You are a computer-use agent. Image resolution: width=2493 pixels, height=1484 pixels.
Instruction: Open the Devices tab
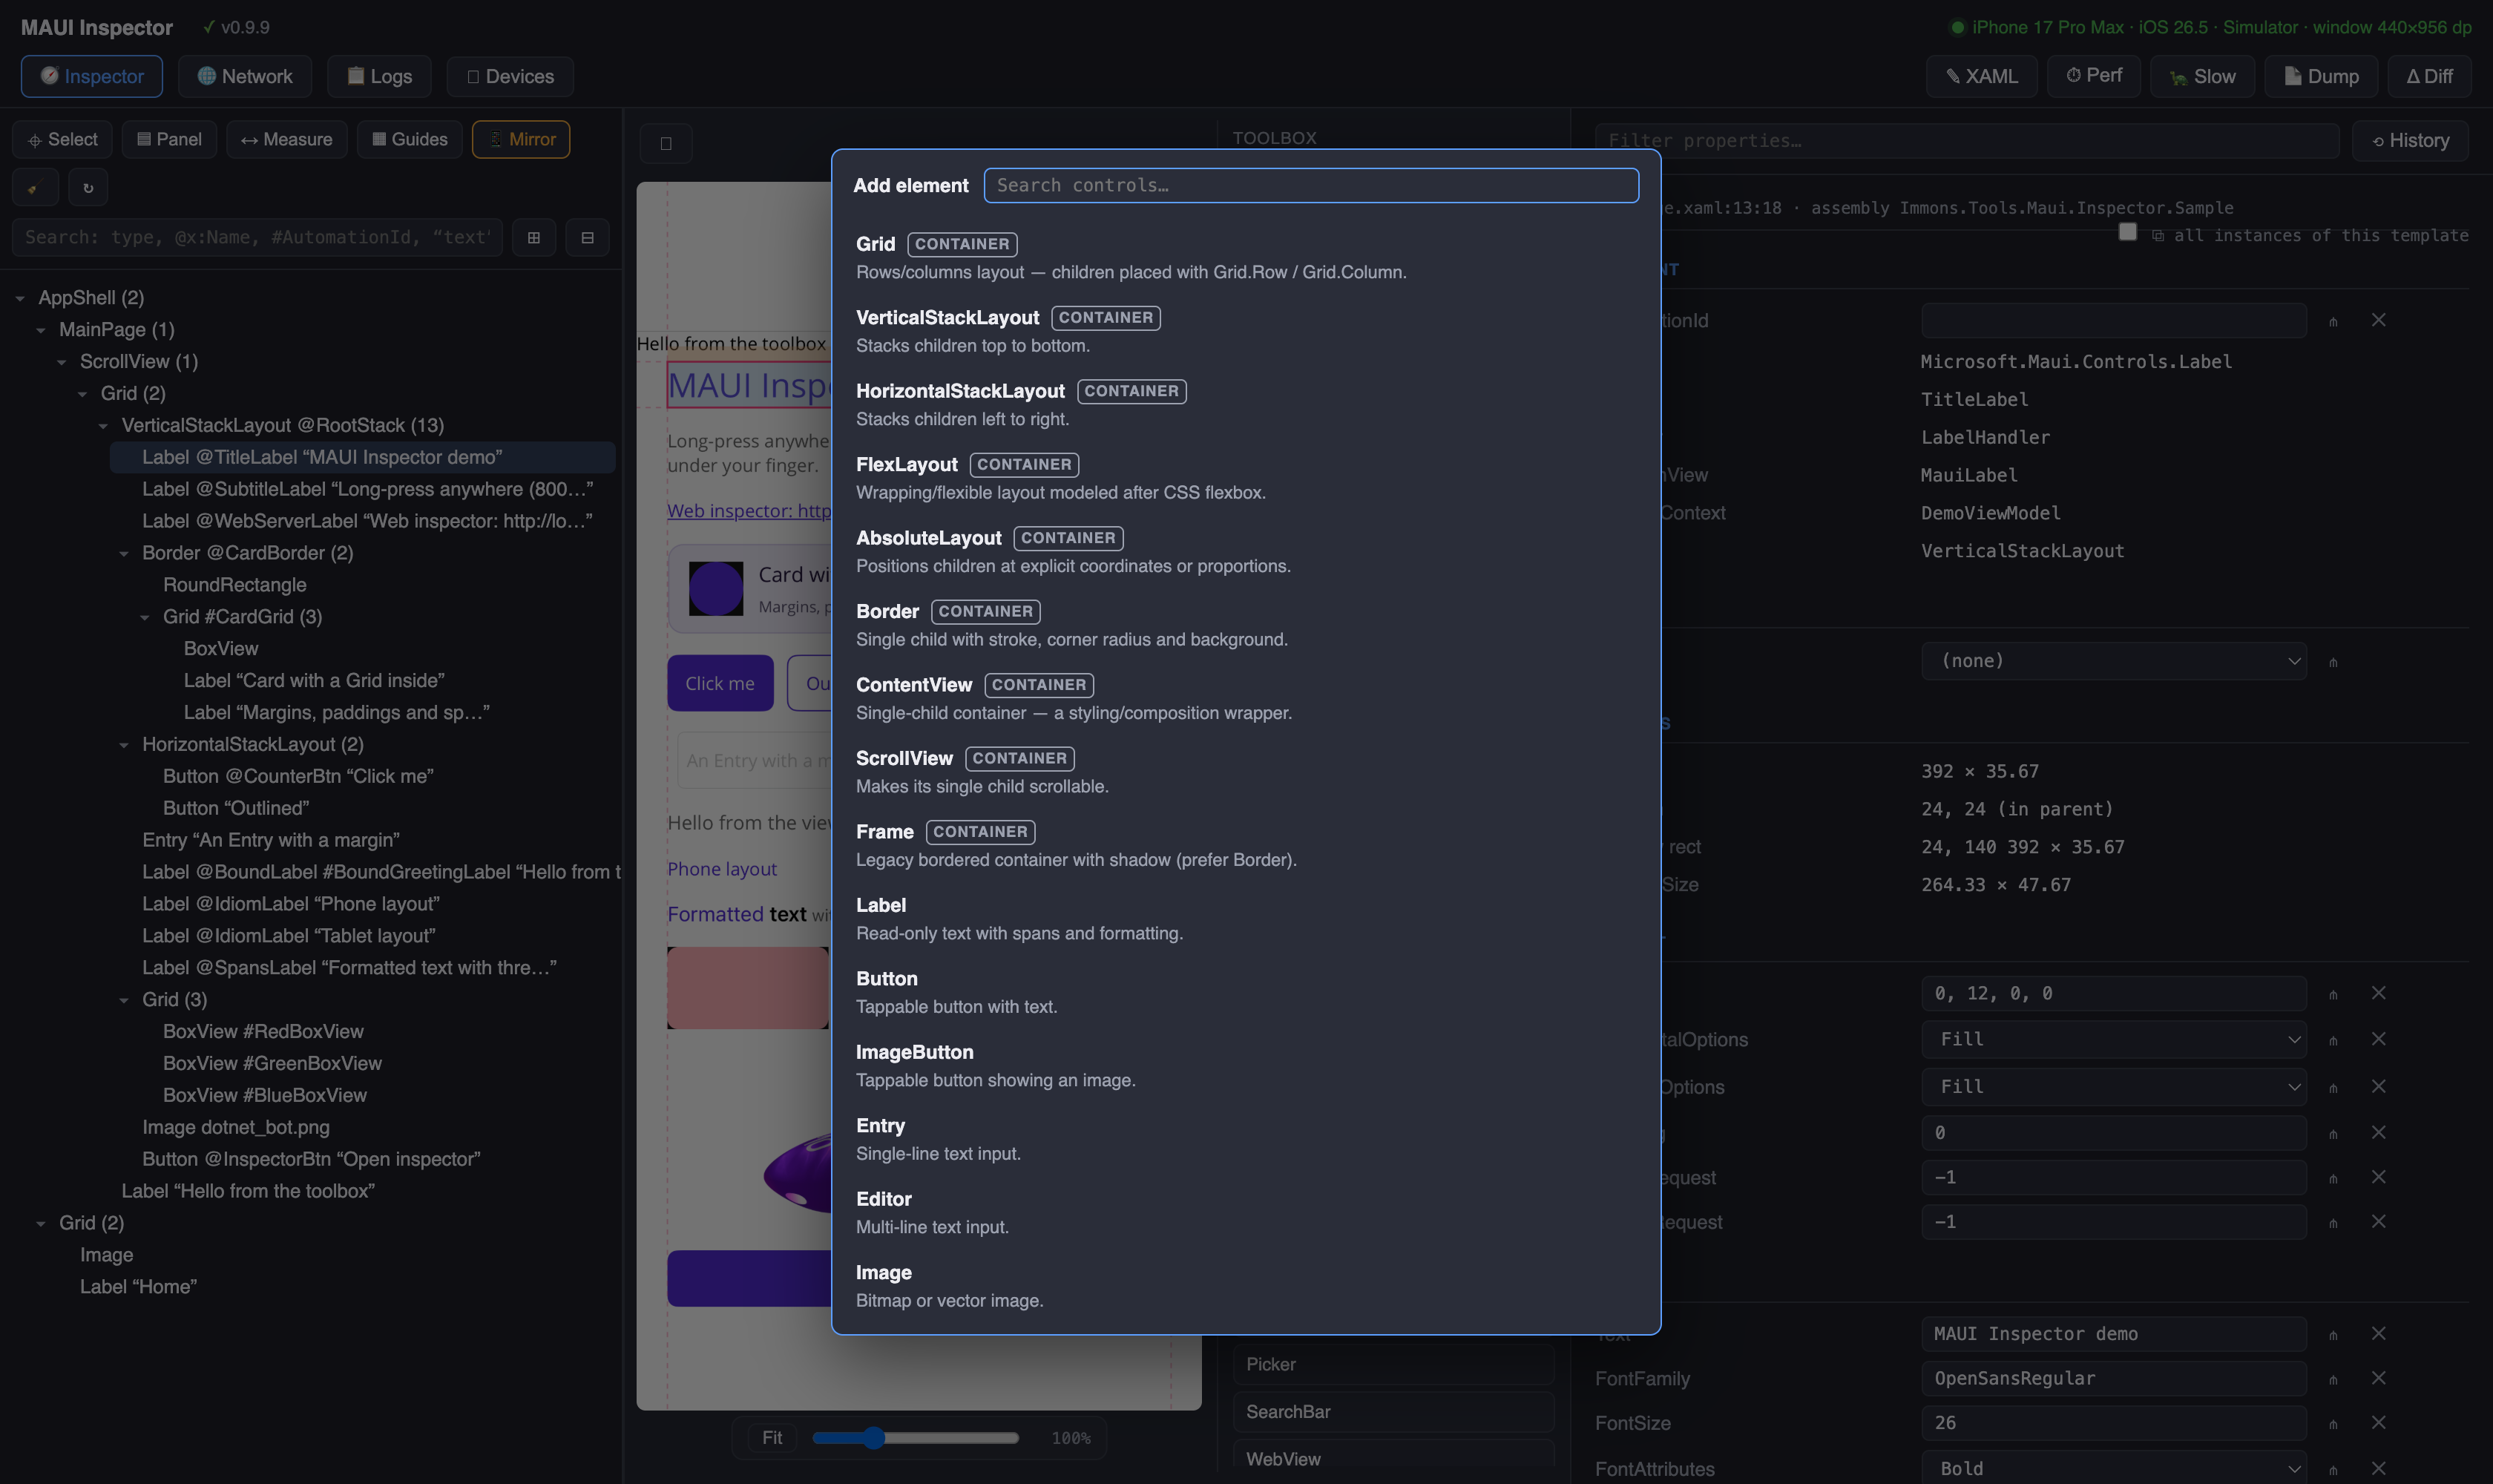coord(510,76)
